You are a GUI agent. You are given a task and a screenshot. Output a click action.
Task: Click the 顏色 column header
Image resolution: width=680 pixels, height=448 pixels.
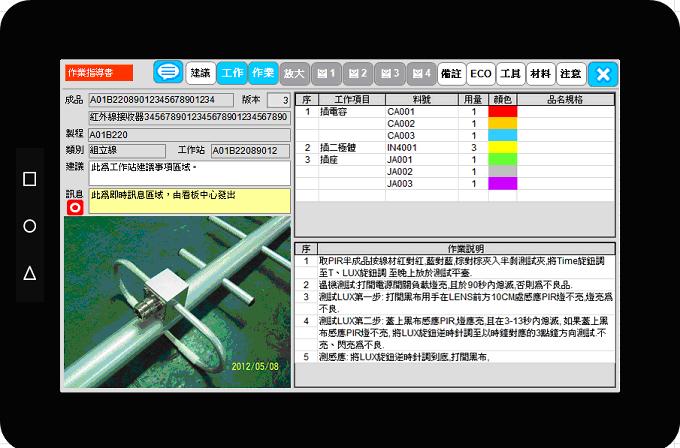point(503,100)
